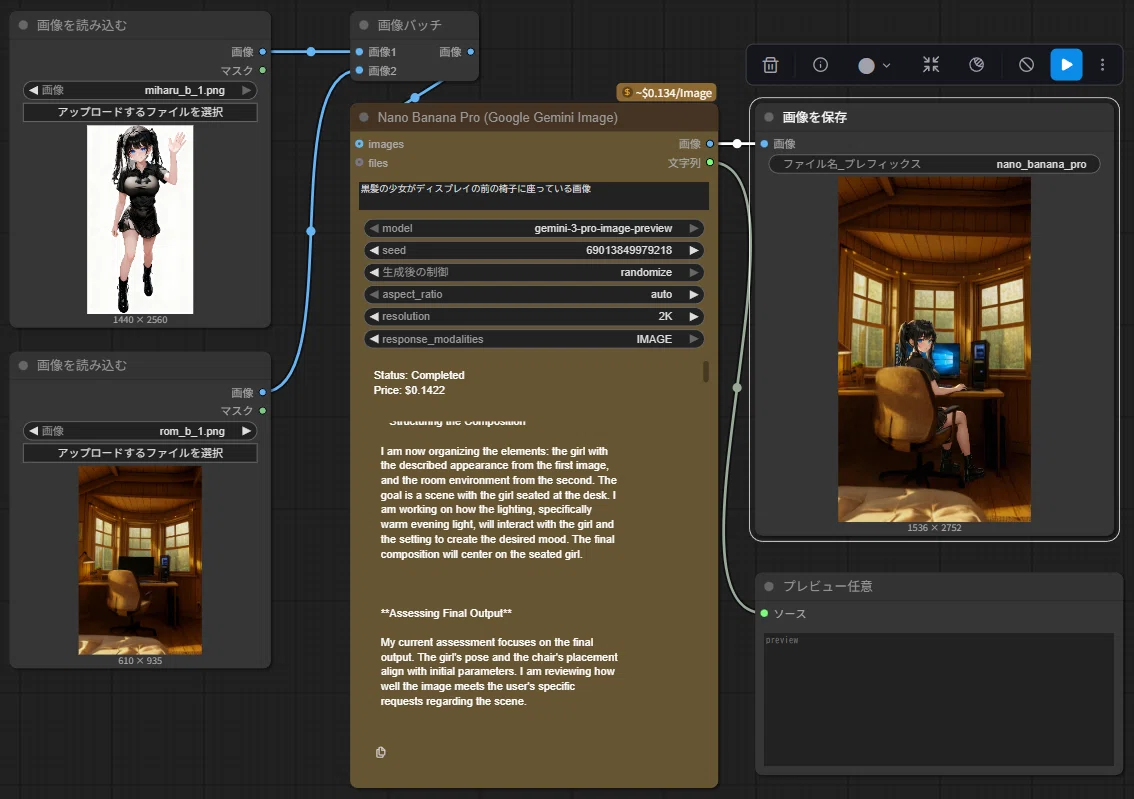The image size is (1134, 799).
Task: Click the 画像2 input port on 画像バッチ
Action: pos(359,71)
